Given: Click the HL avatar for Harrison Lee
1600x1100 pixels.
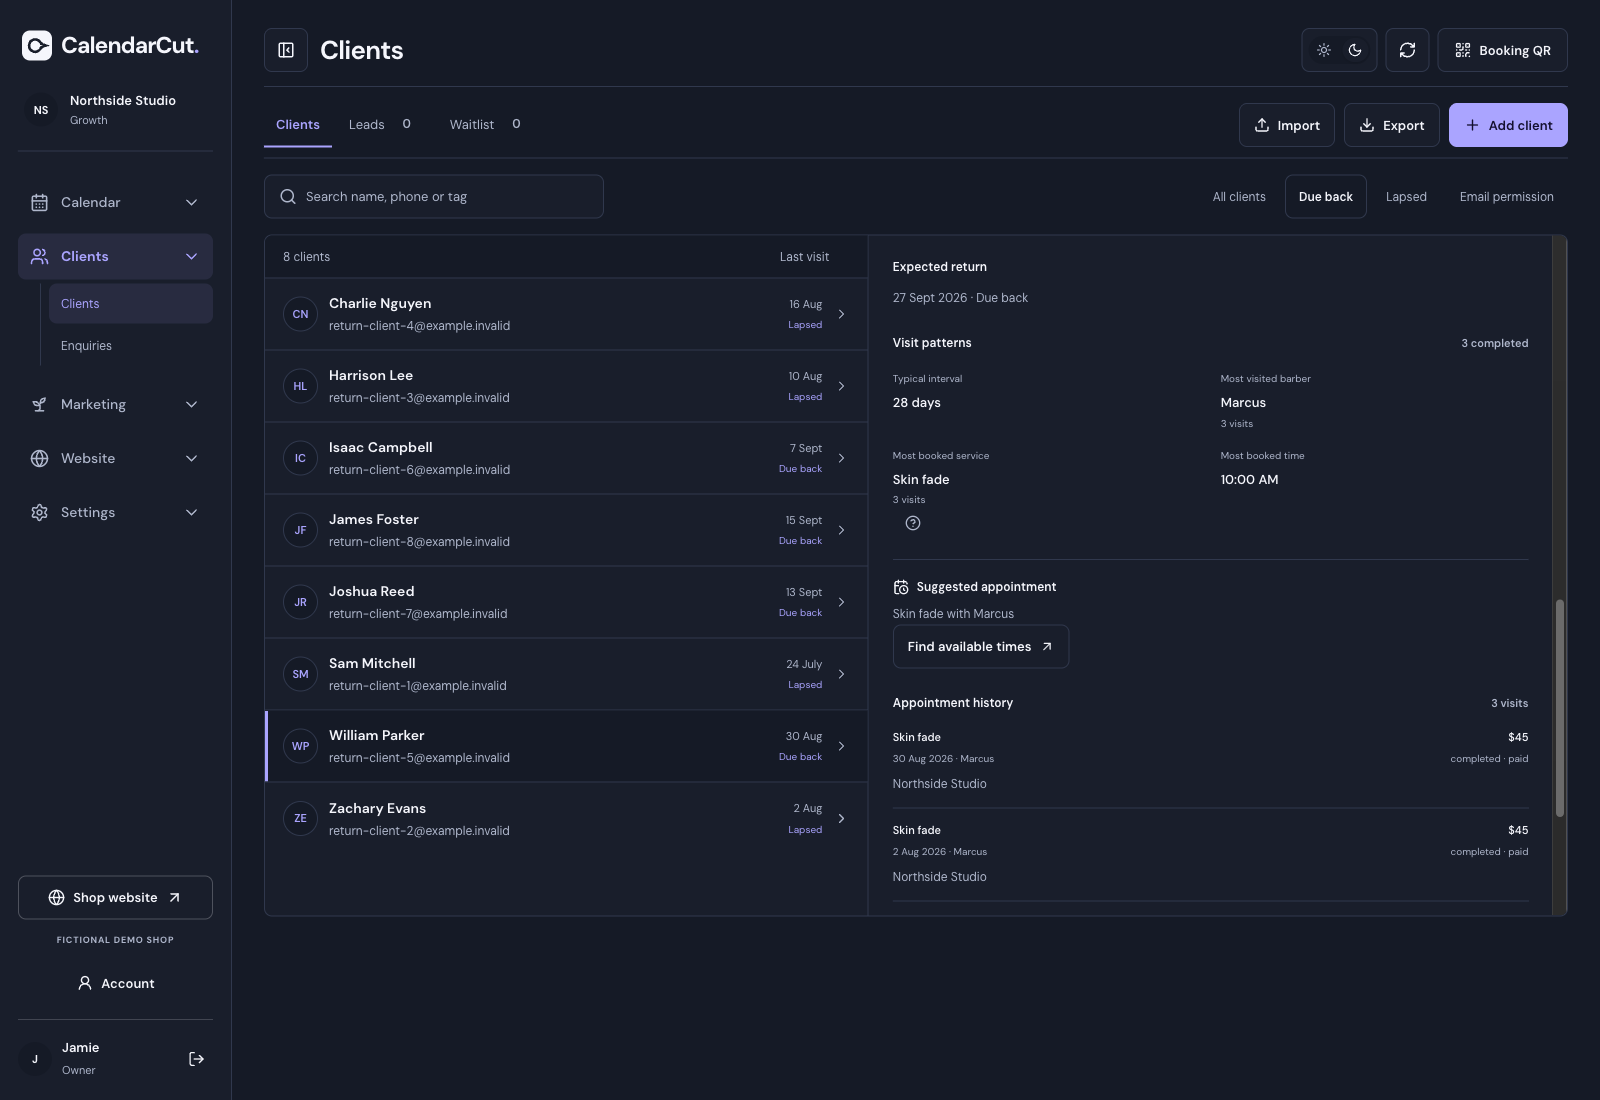Looking at the screenshot, I should click(x=300, y=386).
